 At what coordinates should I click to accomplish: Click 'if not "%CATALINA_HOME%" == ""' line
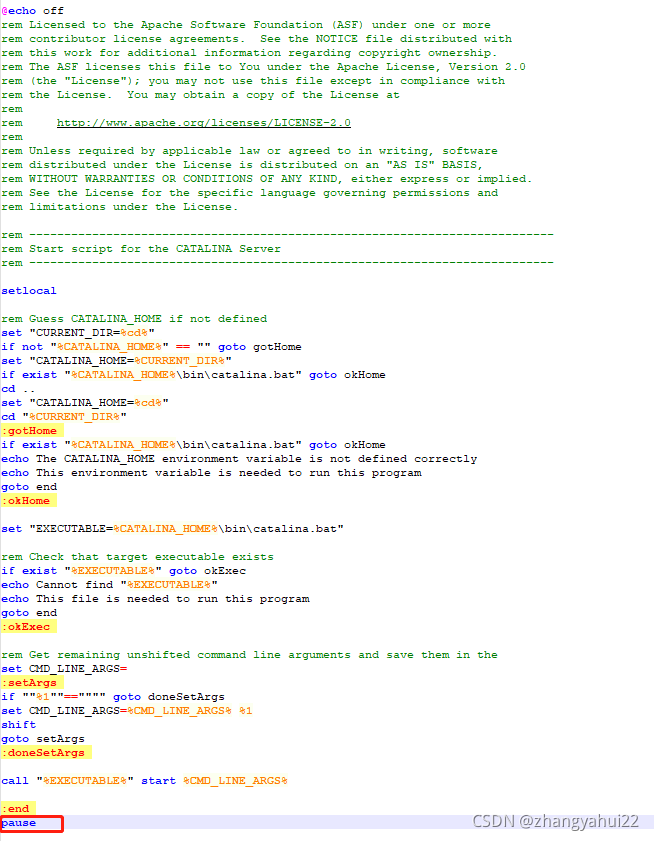point(151,347)
